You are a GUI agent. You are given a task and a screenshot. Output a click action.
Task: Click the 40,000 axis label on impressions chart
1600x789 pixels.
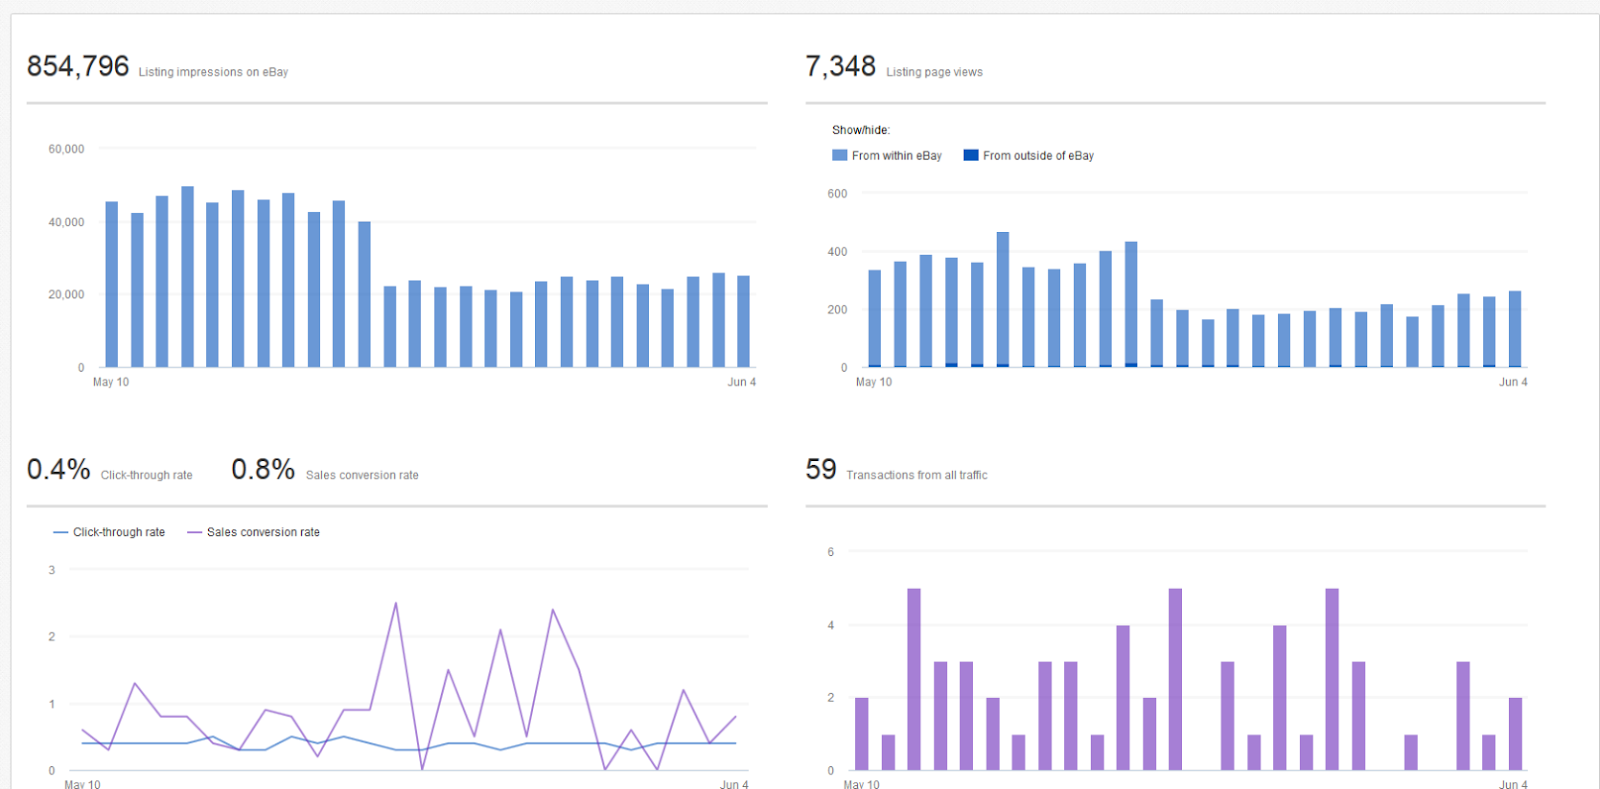(x=66, y=222)
